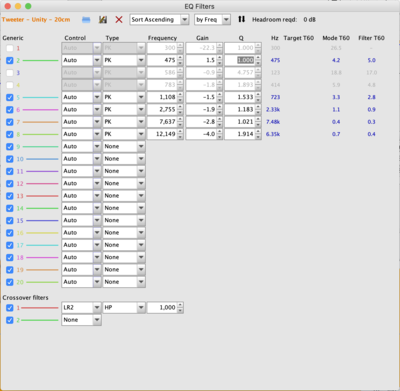This screenshot has width=400, height=391.
Task: Toggle filter 20 checkbox
Action: point(10,282)
